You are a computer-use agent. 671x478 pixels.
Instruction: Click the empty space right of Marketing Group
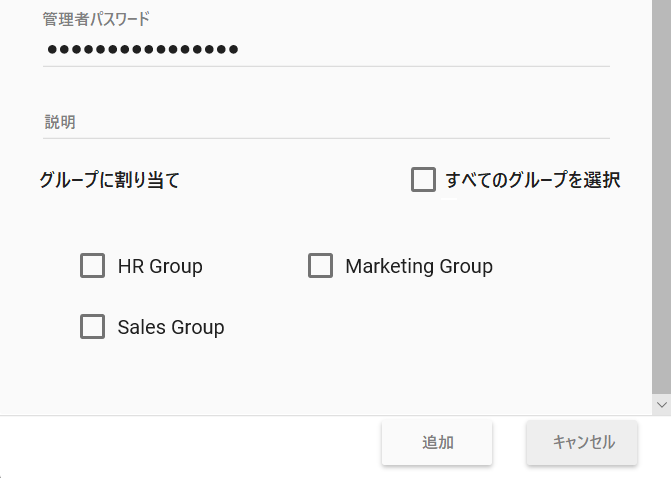click(570, 267)
